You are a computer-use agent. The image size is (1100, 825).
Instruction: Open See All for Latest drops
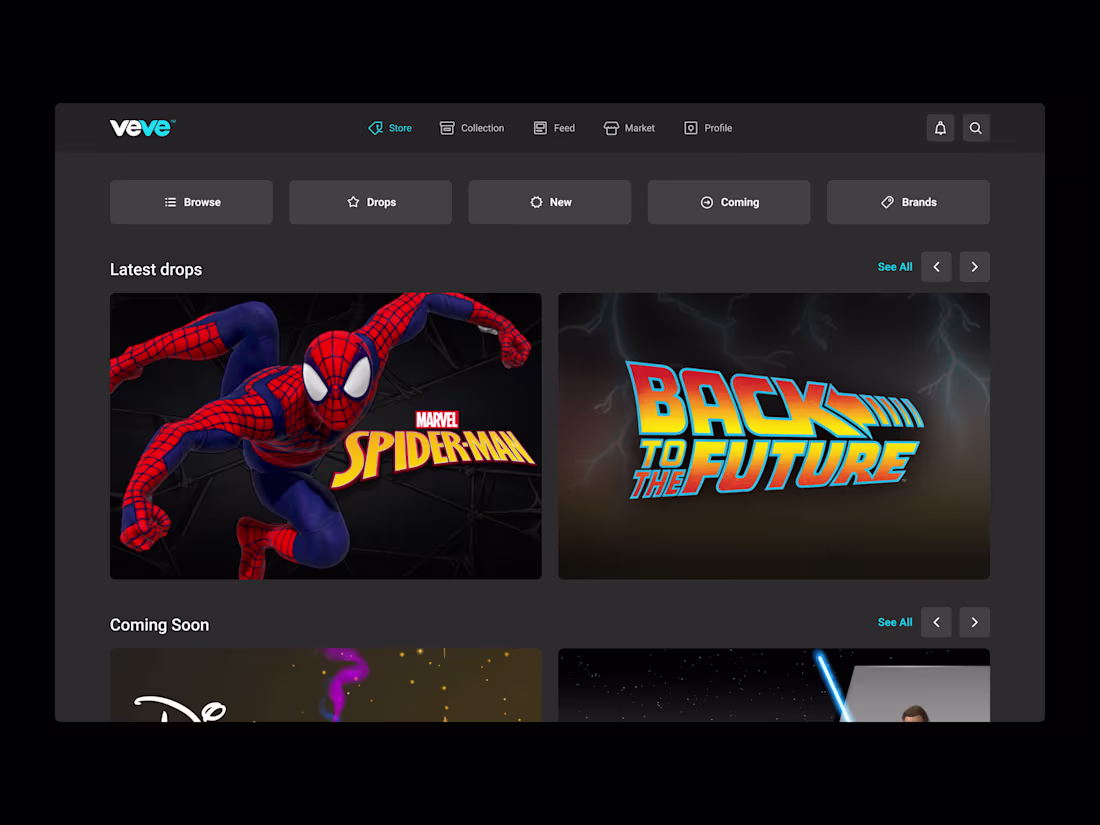[894, 266]
